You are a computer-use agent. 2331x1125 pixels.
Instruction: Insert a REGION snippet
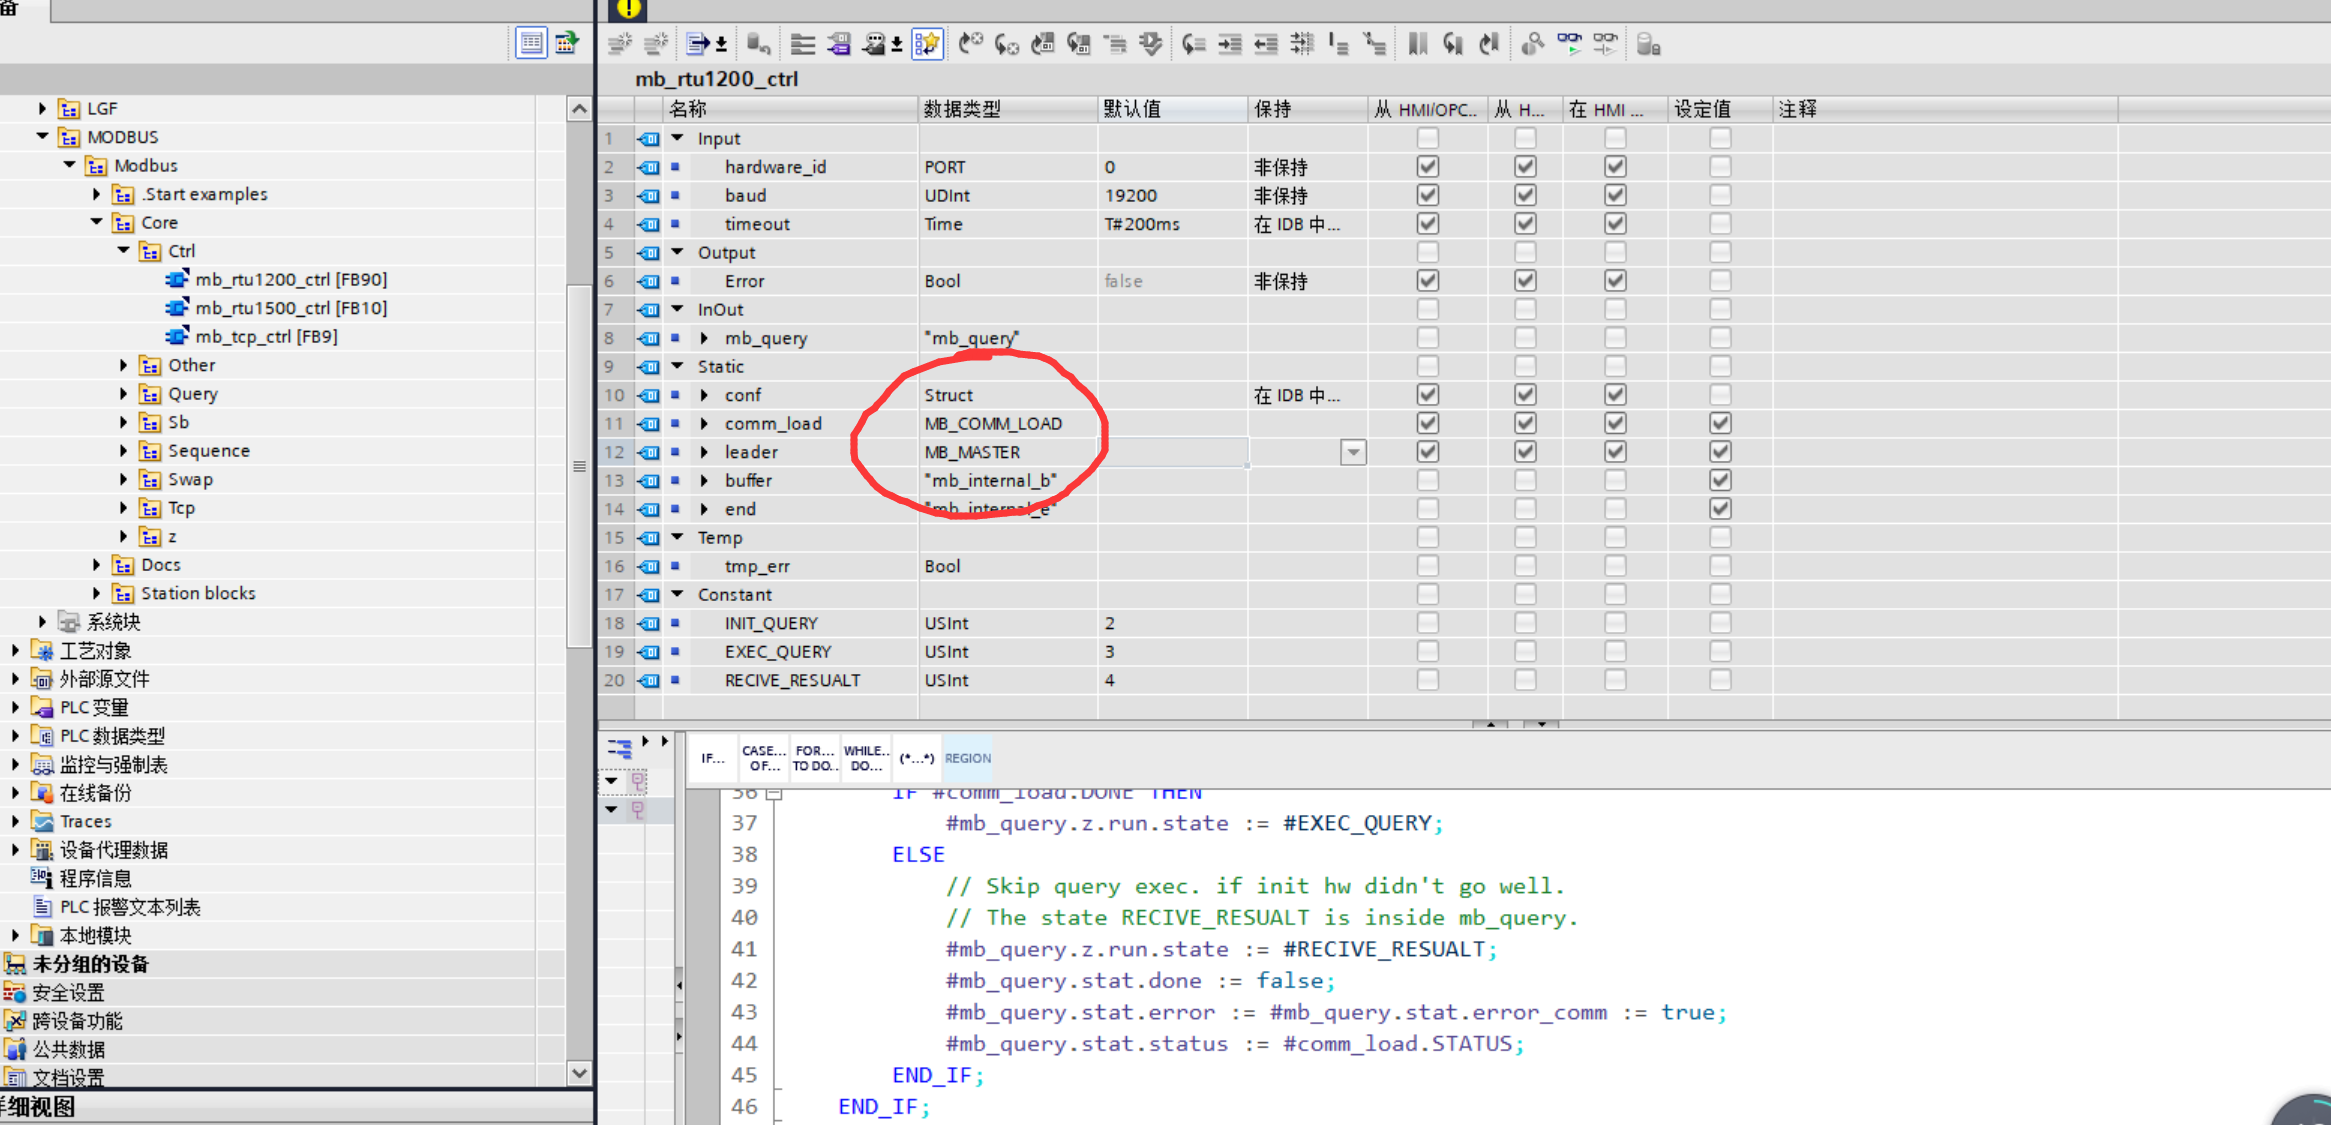pyautogui.click(x=967, y=758)
